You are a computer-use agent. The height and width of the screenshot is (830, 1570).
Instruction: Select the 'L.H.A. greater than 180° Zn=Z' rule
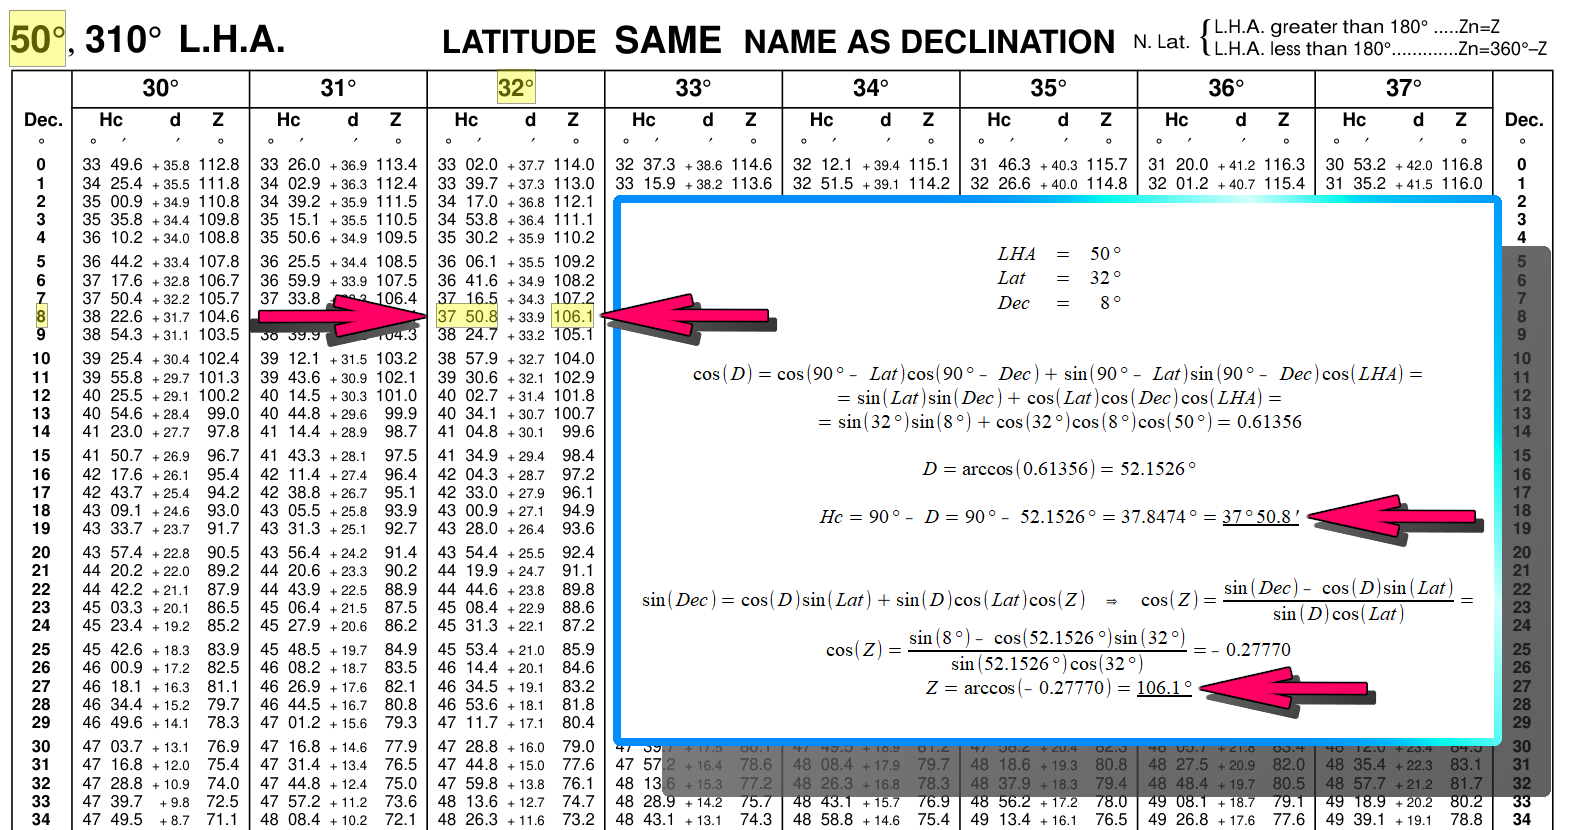(x=1357, y=27)
